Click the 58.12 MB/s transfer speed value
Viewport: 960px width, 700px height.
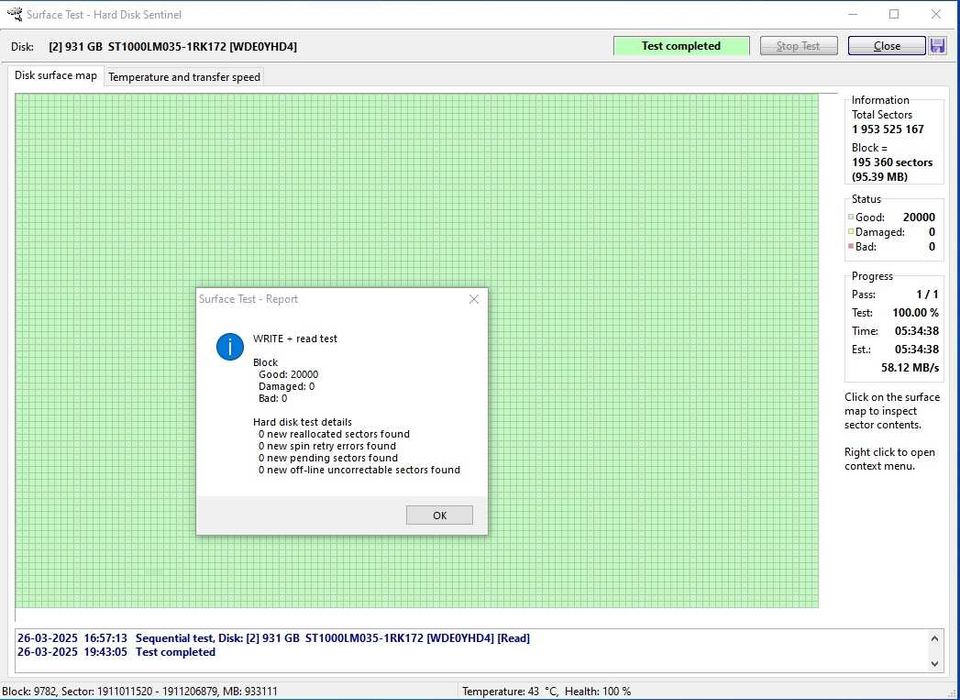[x=910, y=367]
